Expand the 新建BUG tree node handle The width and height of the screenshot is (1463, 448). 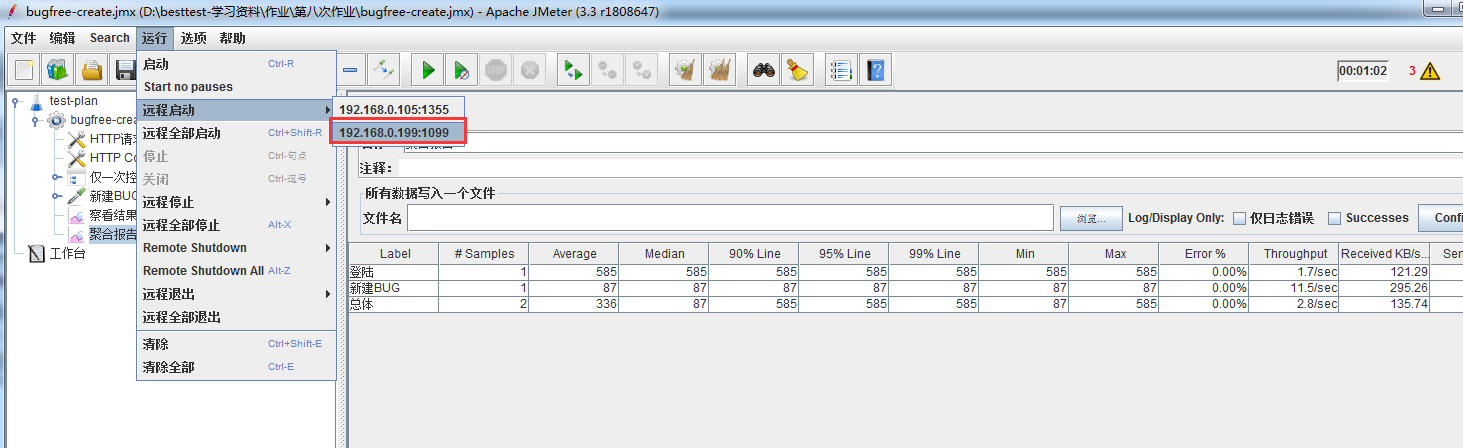coord(56,196)
